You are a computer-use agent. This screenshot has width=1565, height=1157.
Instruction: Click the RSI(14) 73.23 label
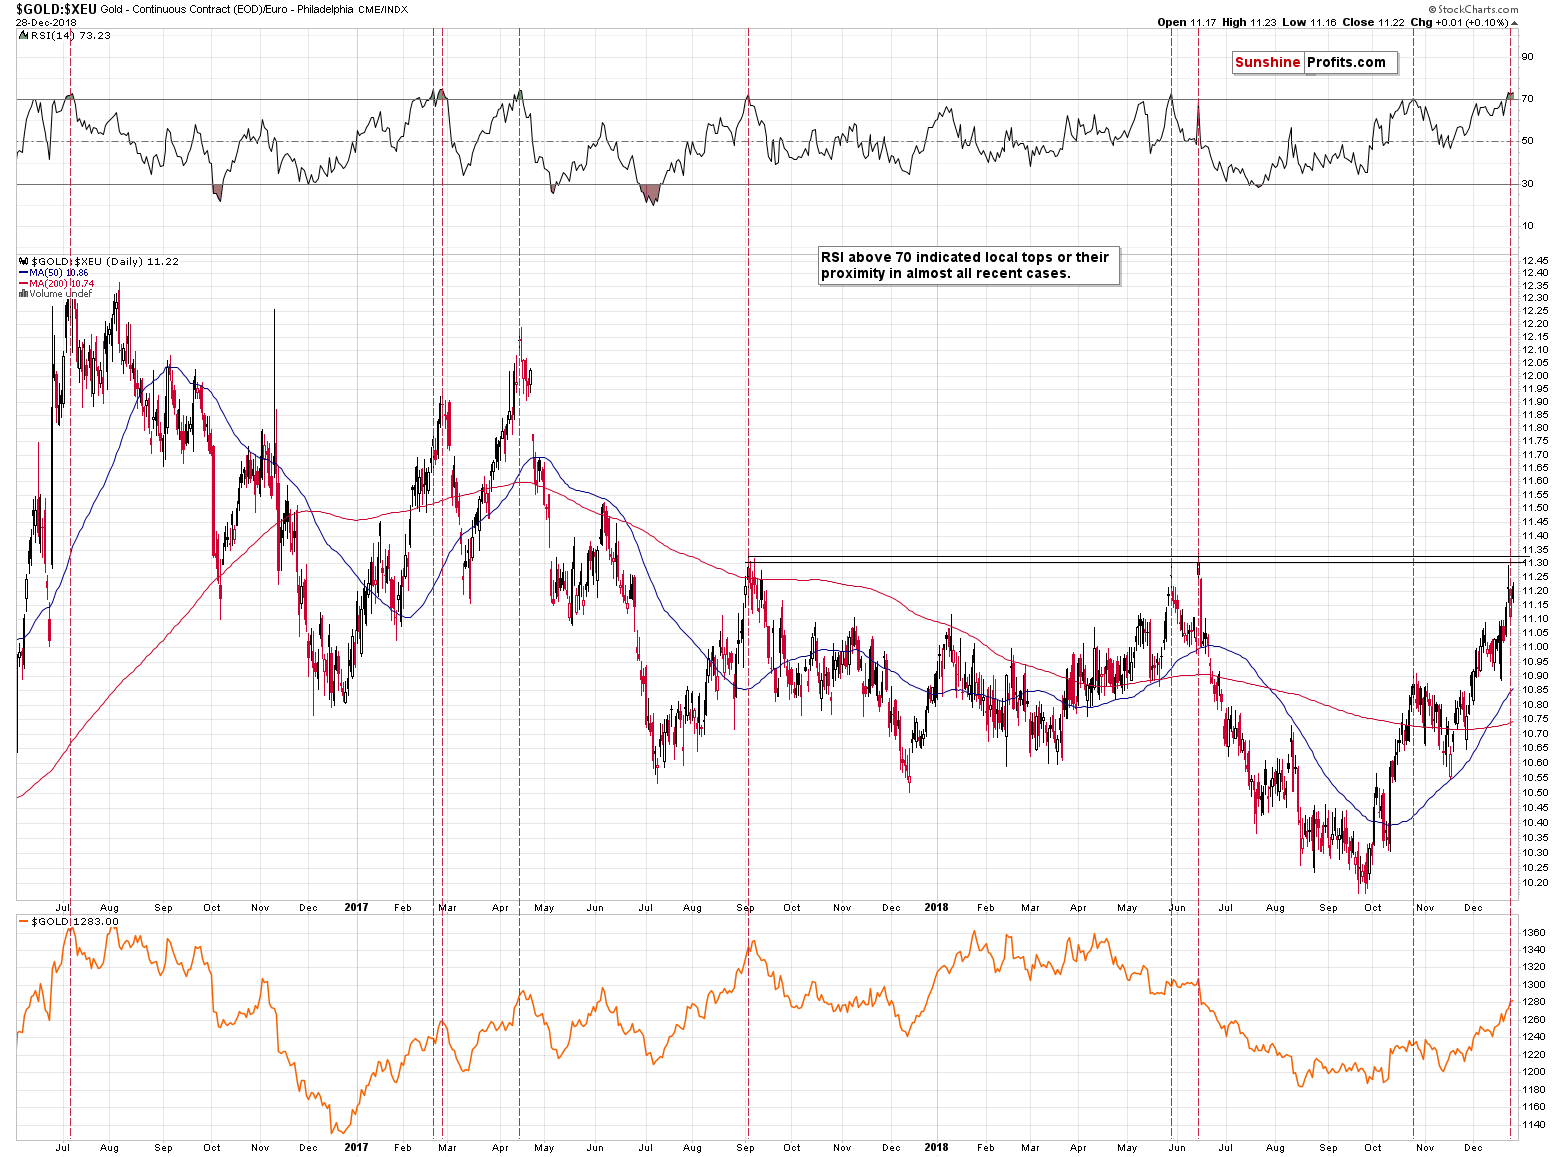70,35
